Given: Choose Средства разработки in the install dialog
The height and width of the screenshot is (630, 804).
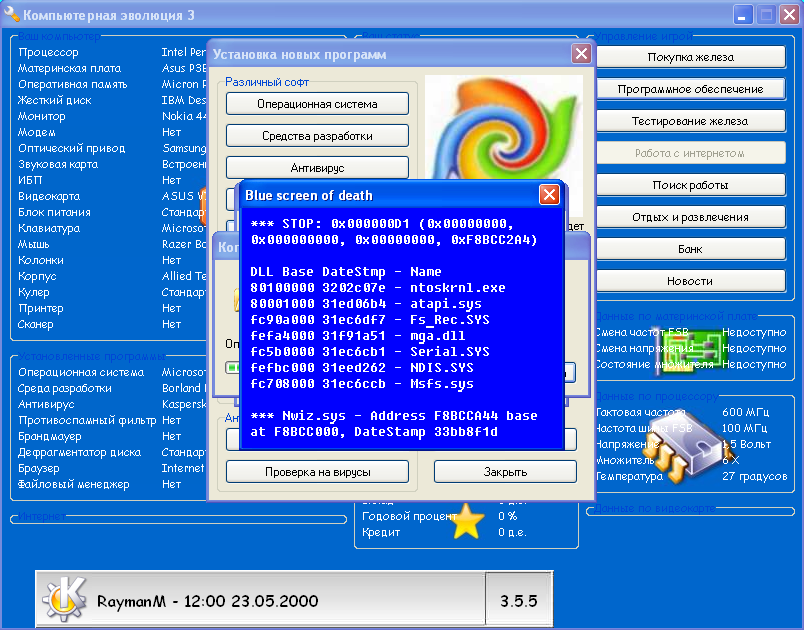Looking at the screenshot, I should tap(317, 136).
